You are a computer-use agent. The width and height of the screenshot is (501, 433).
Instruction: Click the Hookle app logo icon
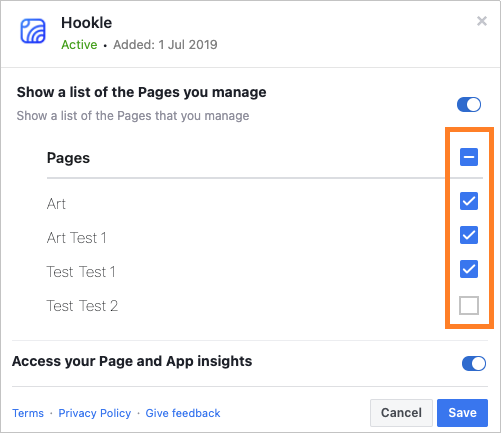pyautogui.click(x=33, y=31)
